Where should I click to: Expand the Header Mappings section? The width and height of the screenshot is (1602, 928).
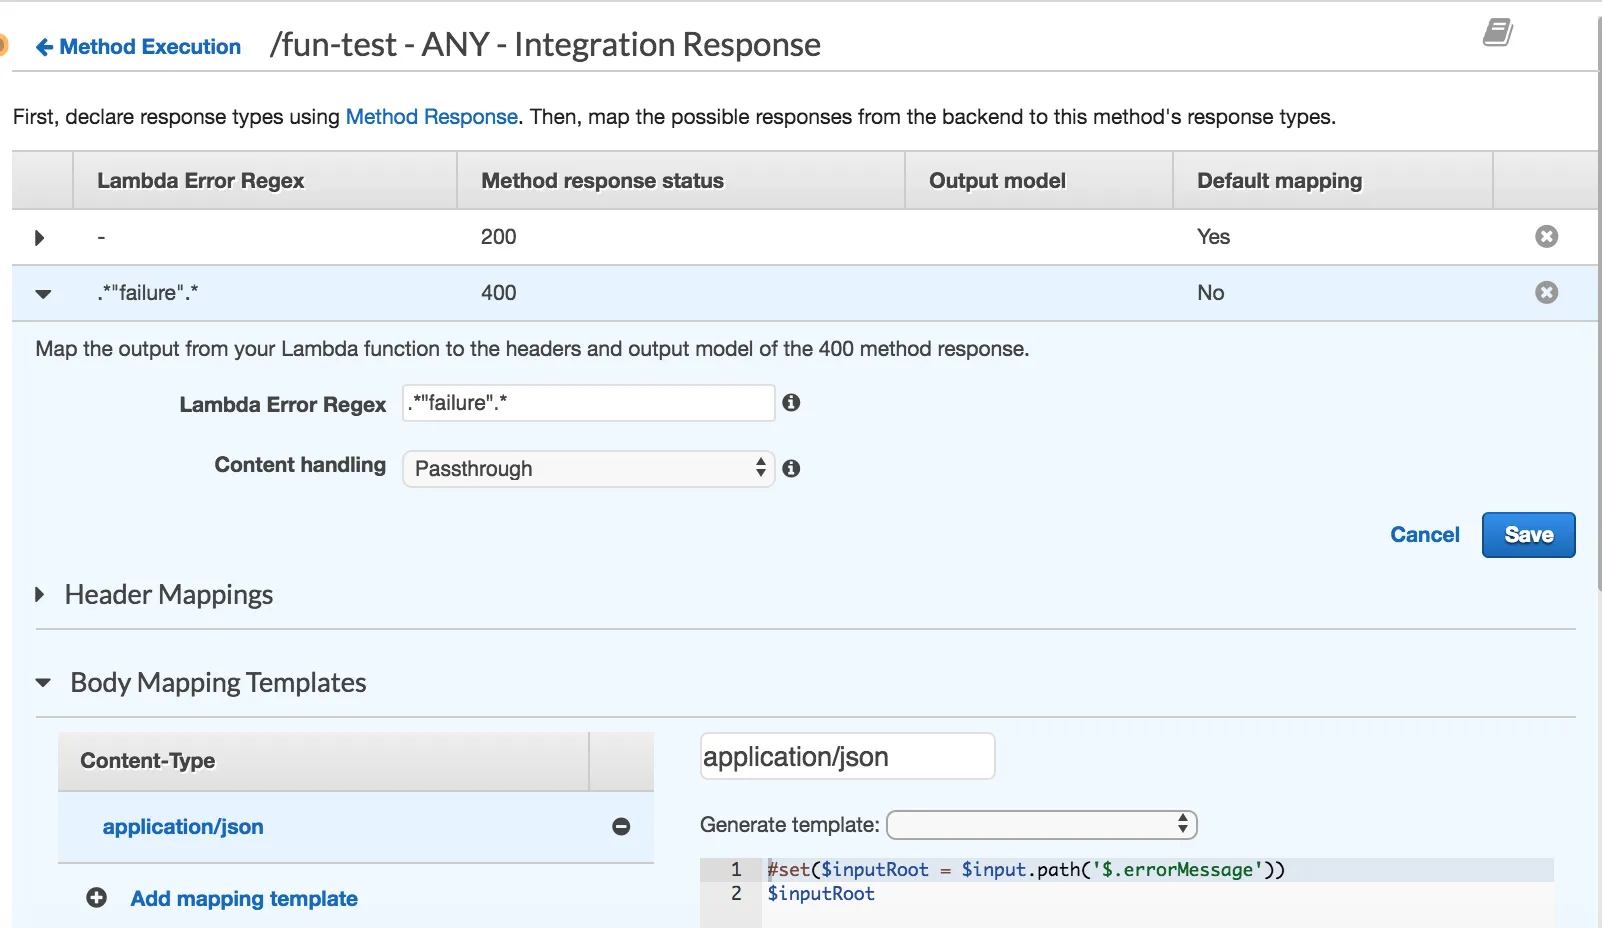pos(40,595)
